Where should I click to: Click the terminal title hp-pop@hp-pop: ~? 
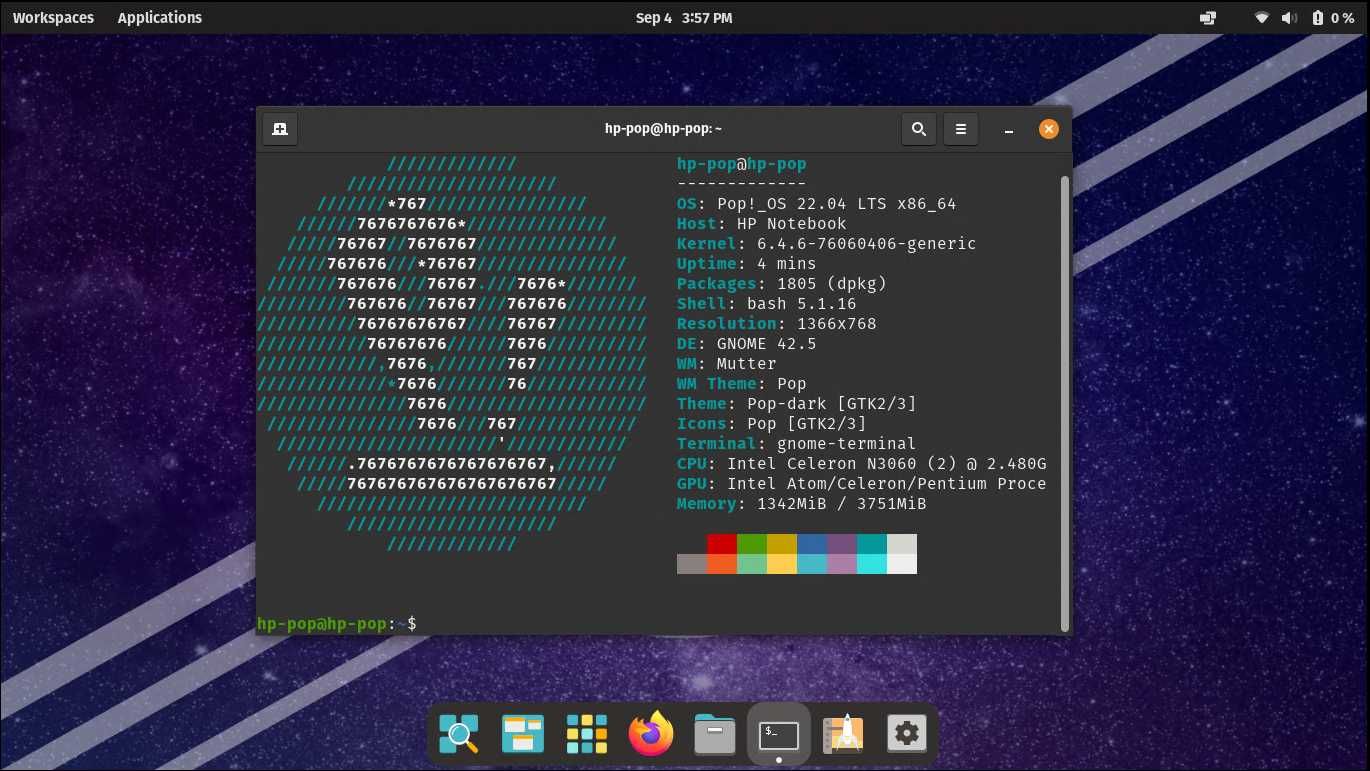point(664,129)
